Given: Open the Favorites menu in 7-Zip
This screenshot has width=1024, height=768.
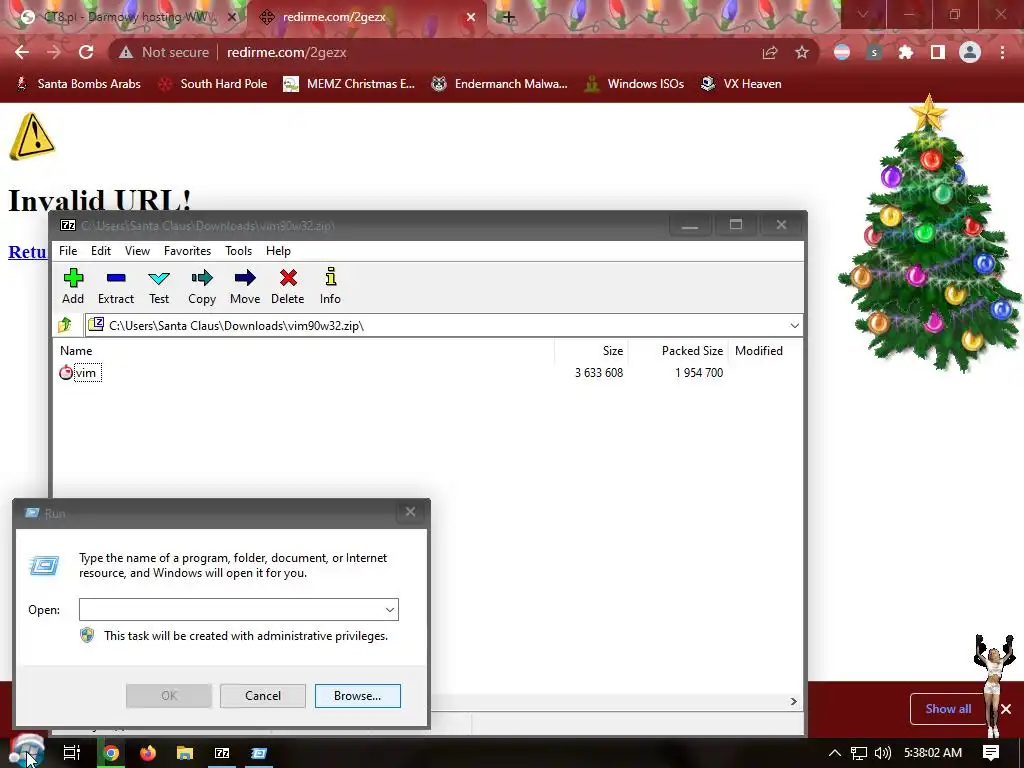Looking at the screenshot, I should tap(187, 251).
